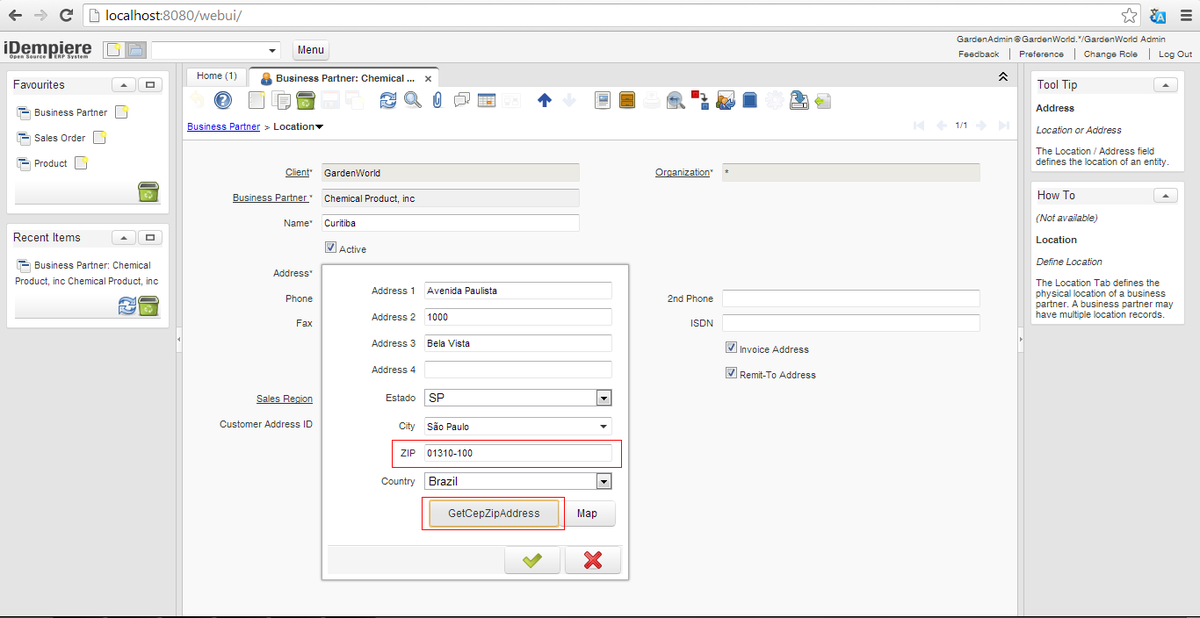The height and width of the screenshot is (618, 1200).
Task: Click the blue Parent Record up arrow
Action: tap(545, 100)
